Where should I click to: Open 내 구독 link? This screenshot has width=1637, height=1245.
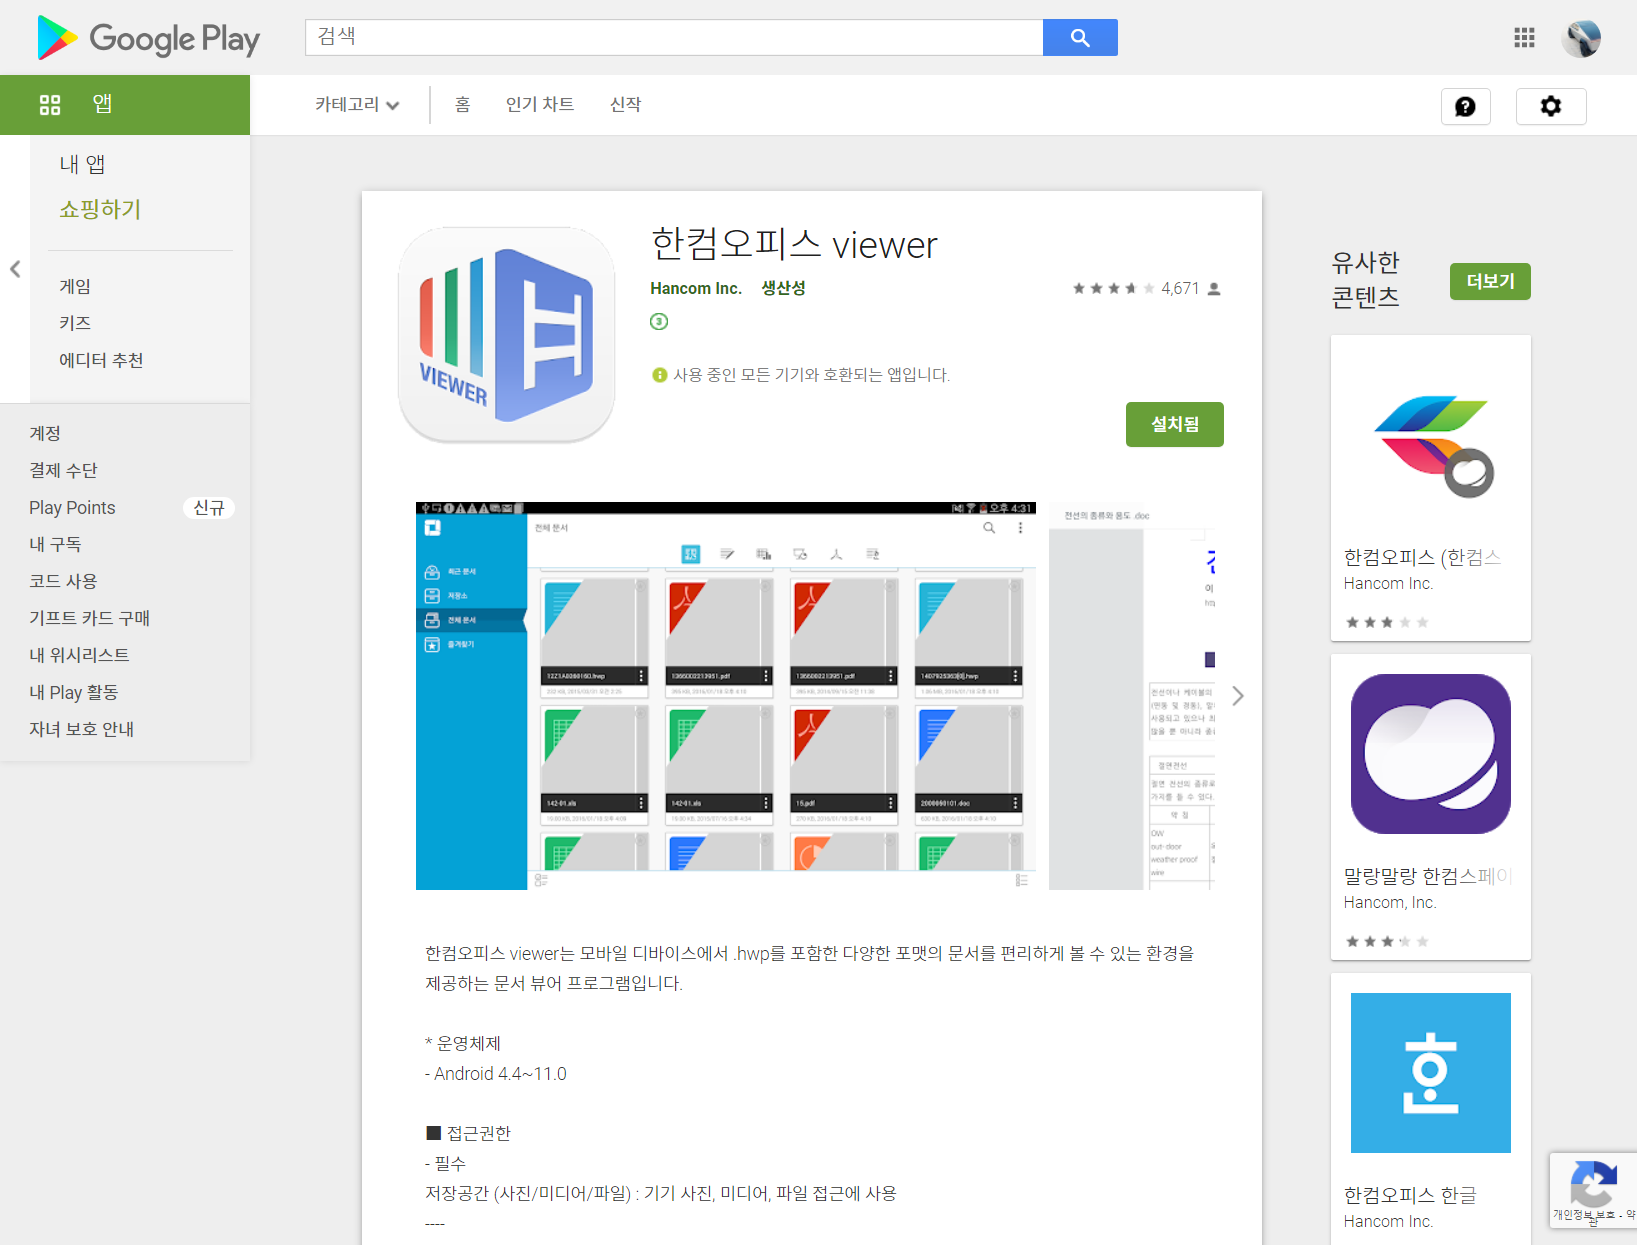pyautogui.click(x=55, y=544)
